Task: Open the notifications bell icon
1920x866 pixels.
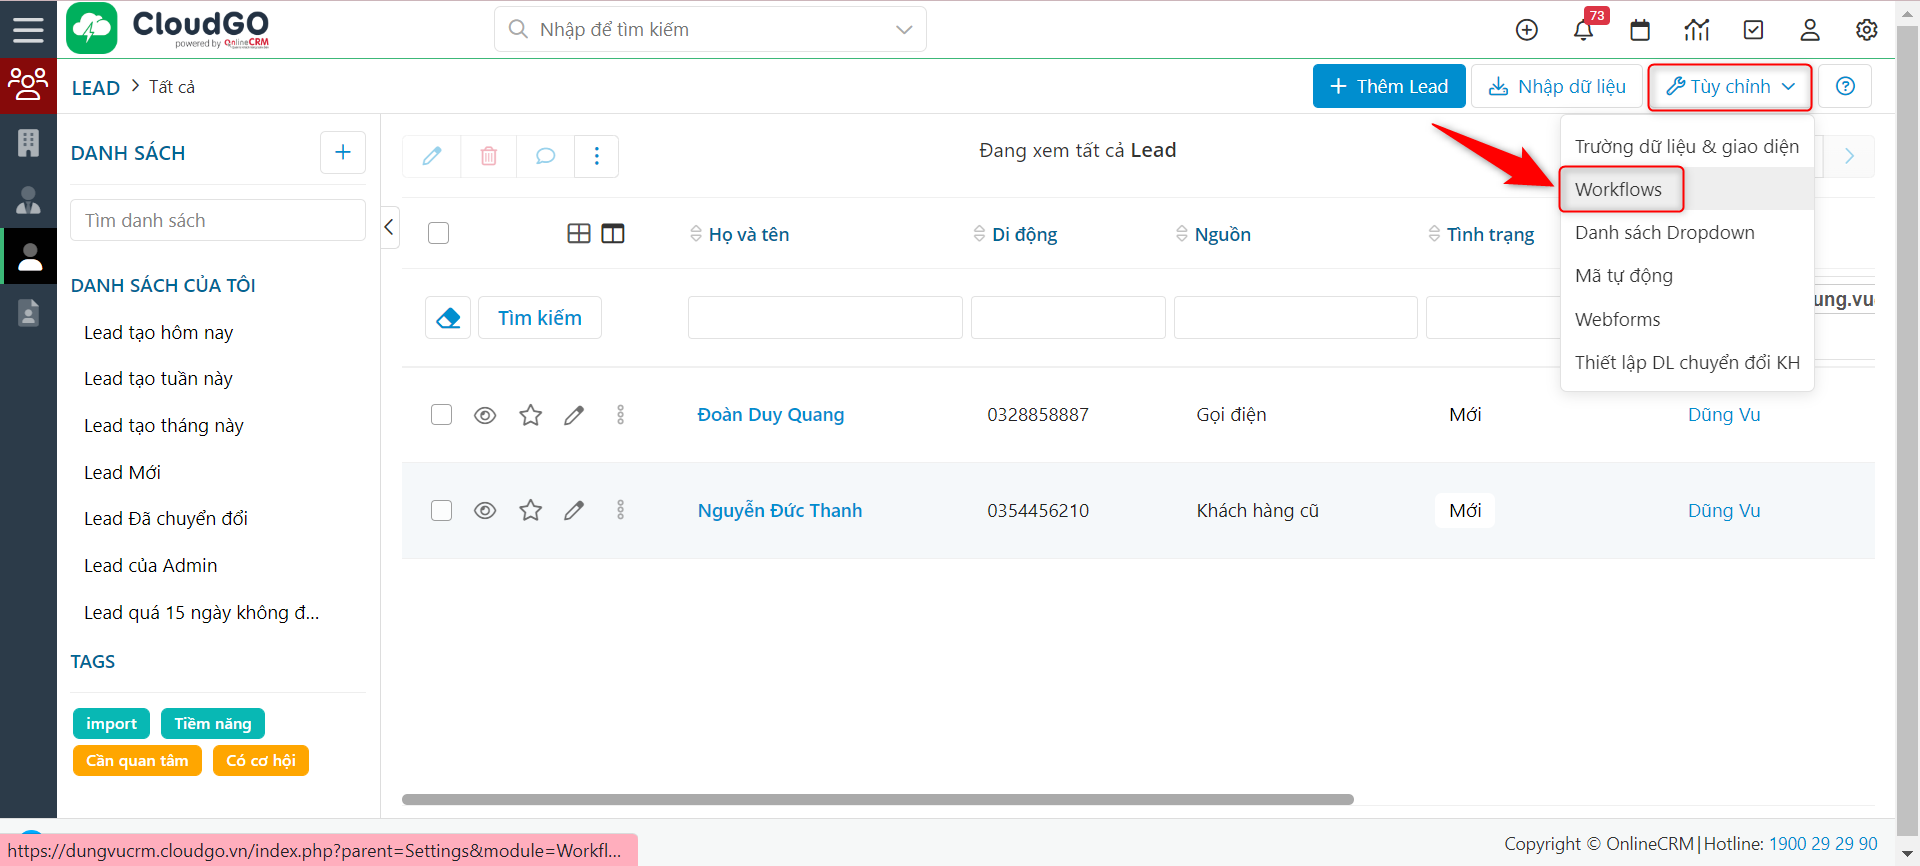Action: click(1583, 30)
